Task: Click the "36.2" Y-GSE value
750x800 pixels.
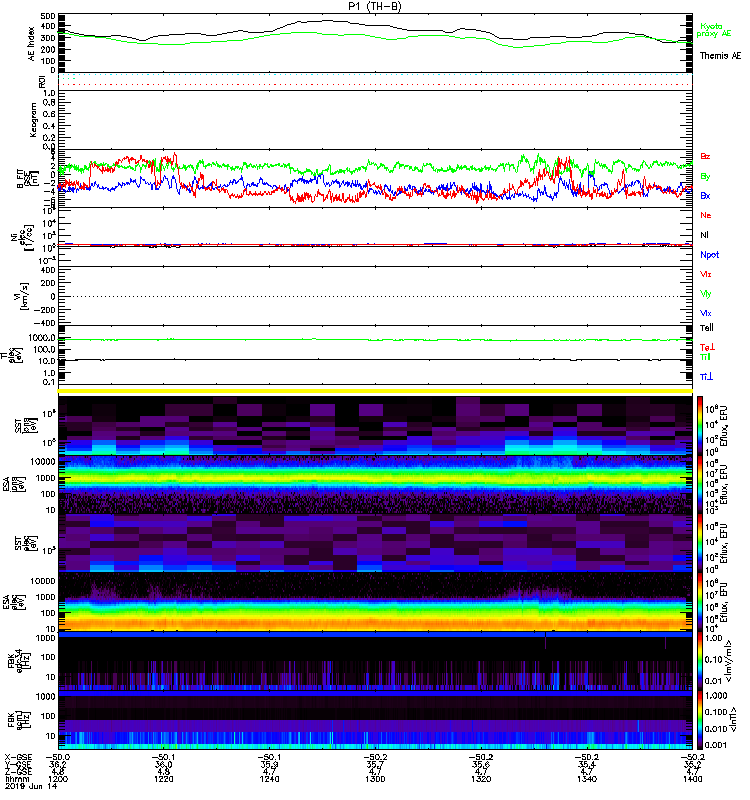Action: pyautogui.click(x=57, y=765)
